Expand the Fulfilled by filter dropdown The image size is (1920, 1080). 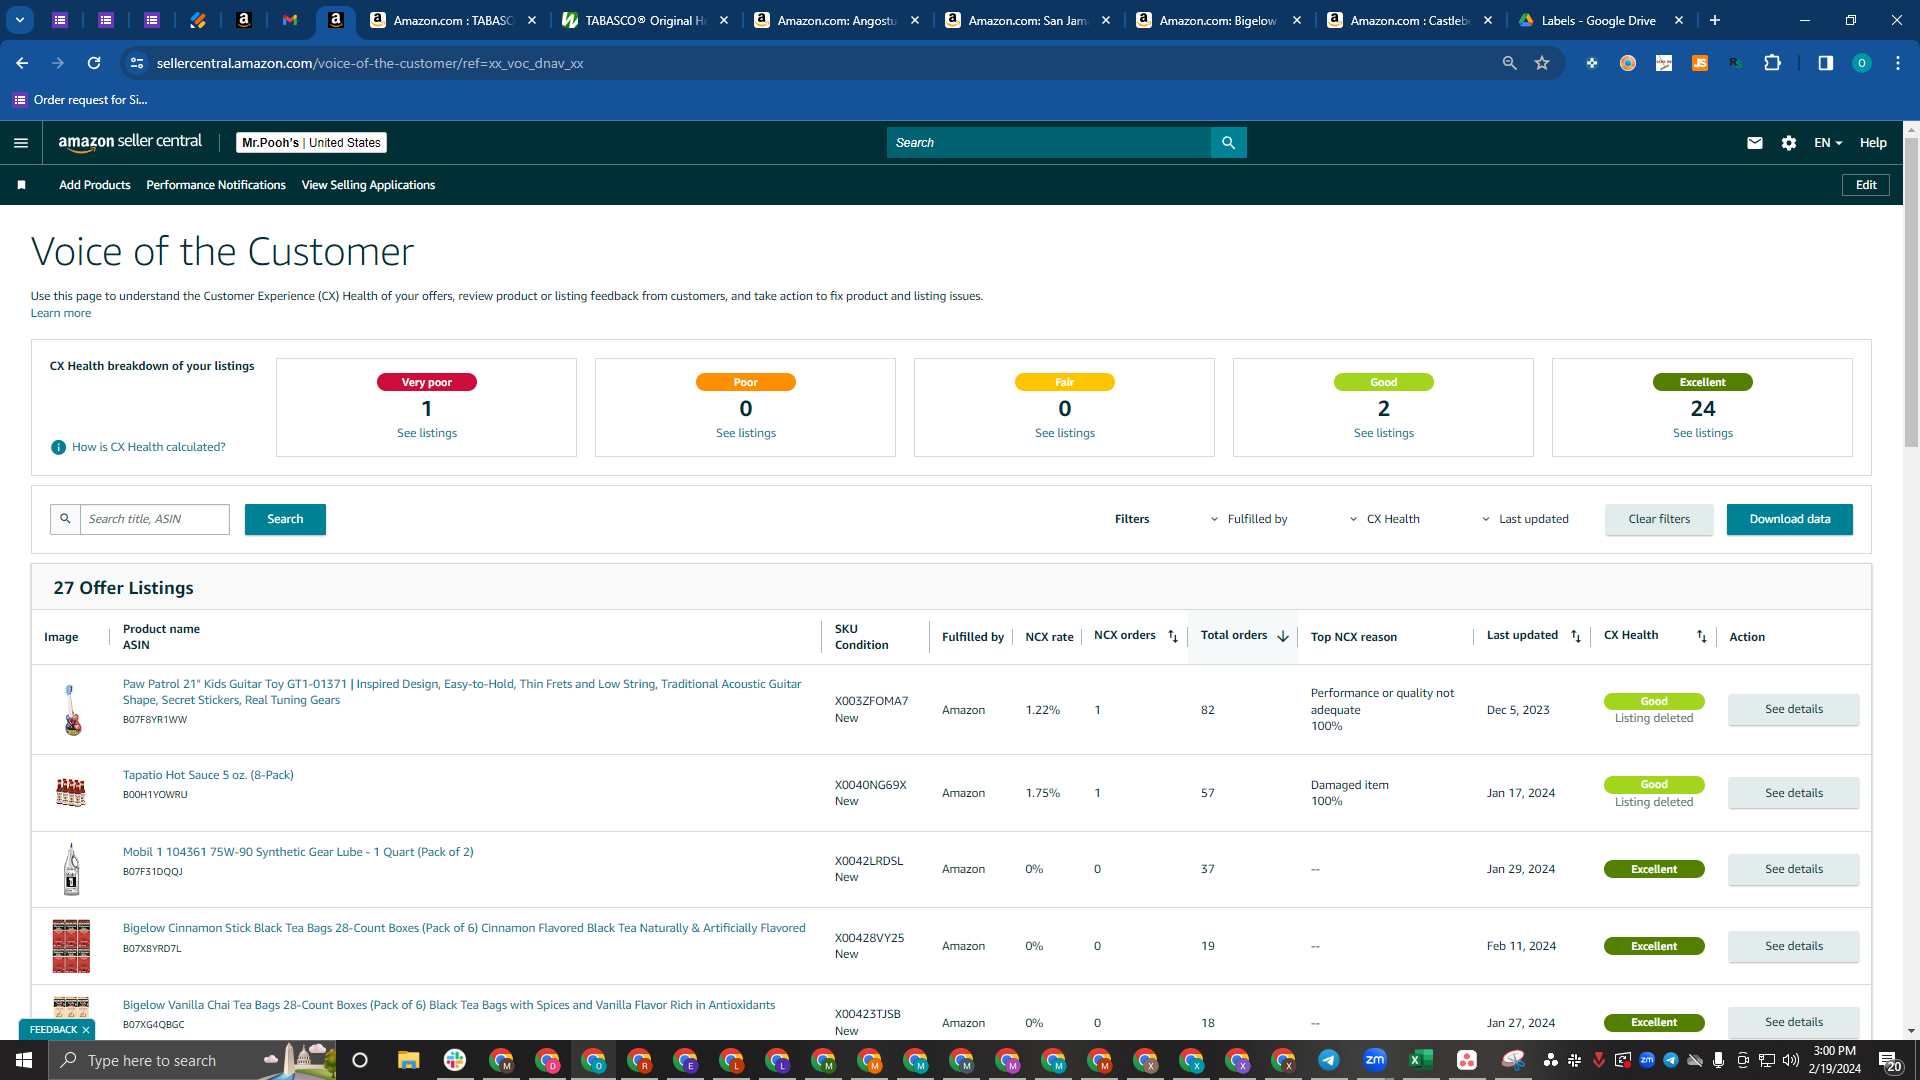pyautogui.click(x=1249, y=519)
